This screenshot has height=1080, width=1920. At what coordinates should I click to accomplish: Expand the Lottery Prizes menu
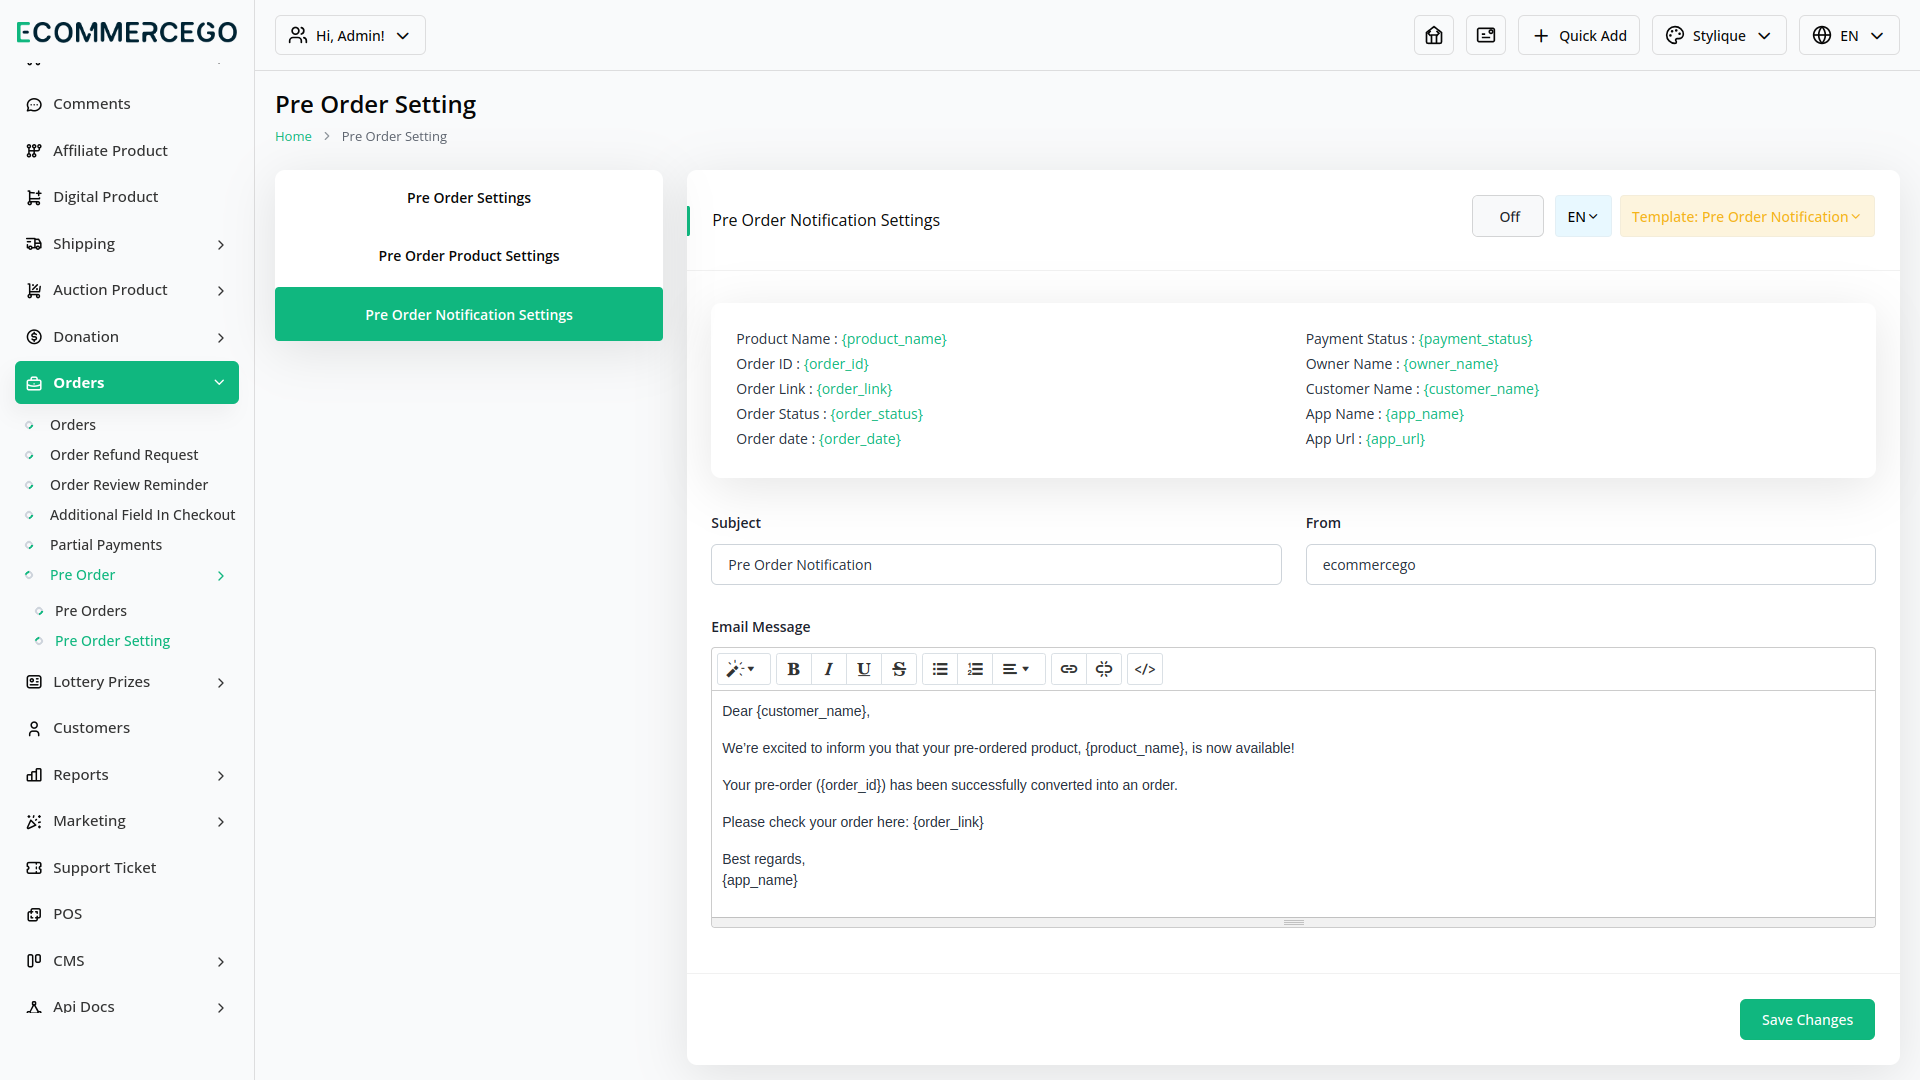(x=127, y=682)
